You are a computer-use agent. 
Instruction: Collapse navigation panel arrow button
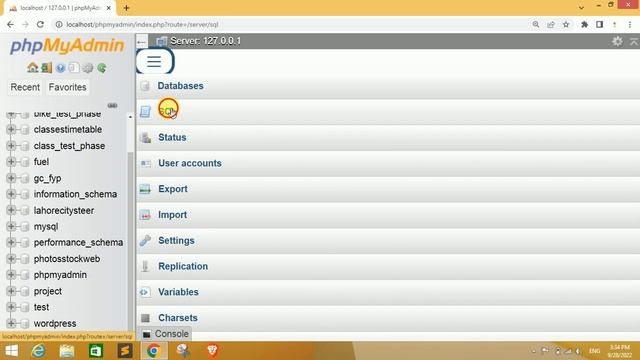(141, 41)
